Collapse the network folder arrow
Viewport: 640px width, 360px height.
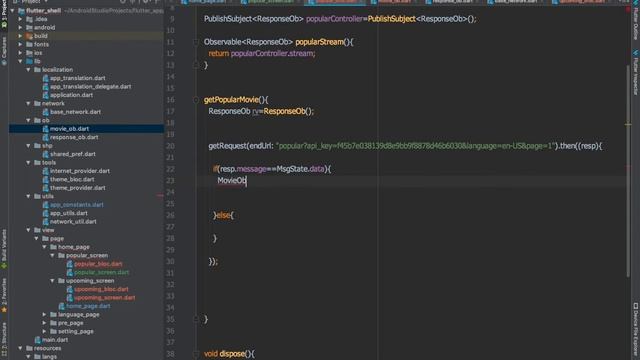pyautogui.click(x=29, y=103)
